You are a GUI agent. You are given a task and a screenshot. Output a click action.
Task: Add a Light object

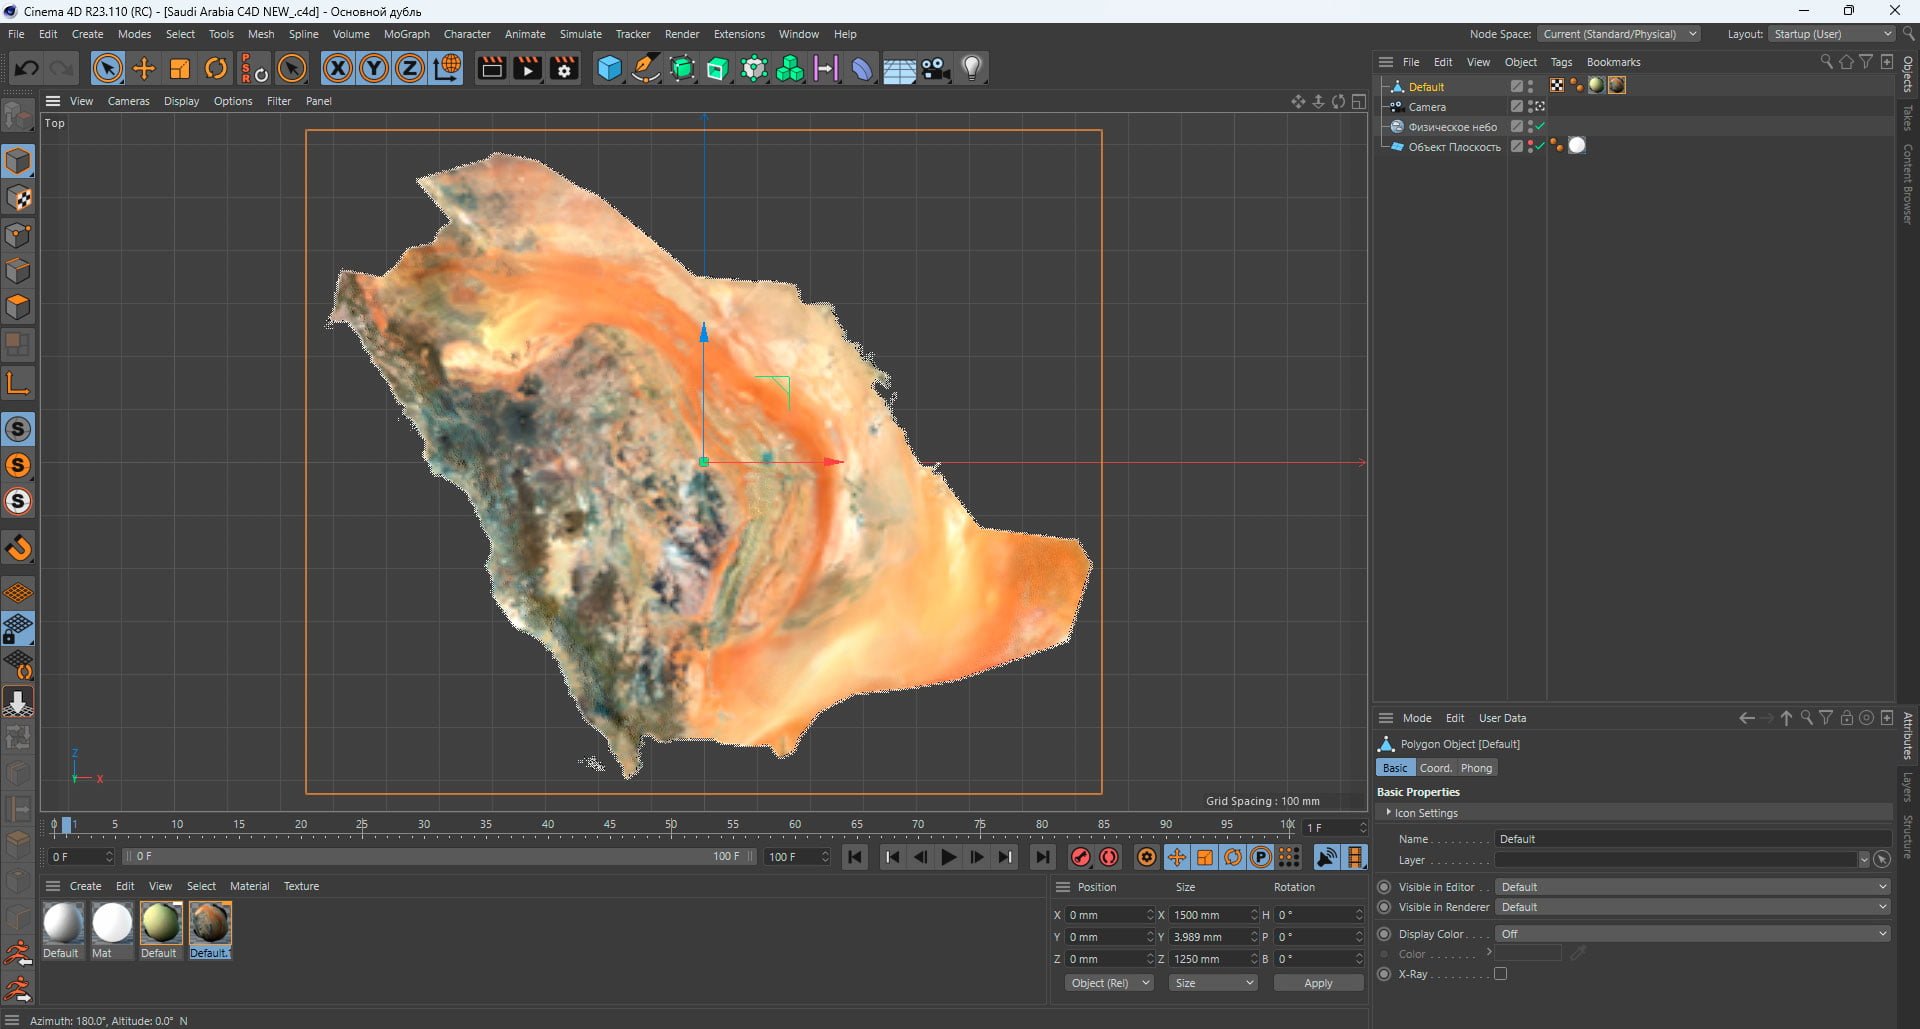point(972,68)
